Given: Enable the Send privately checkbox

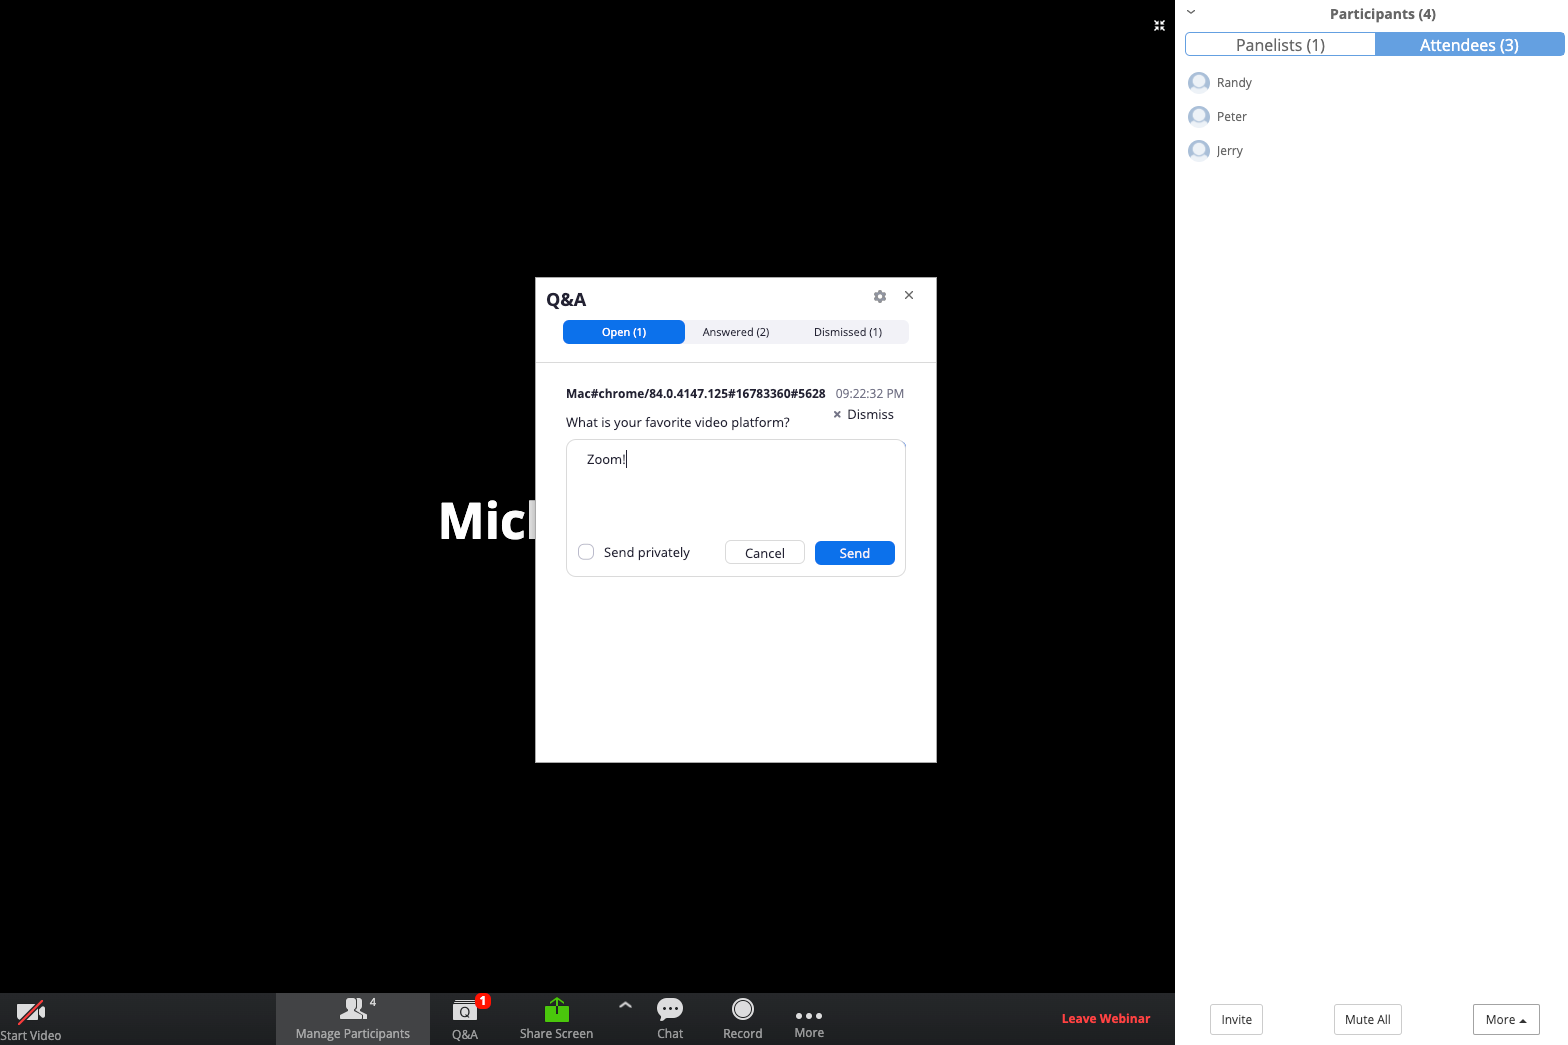Looking at the screenshot, I should click(586, 552).
